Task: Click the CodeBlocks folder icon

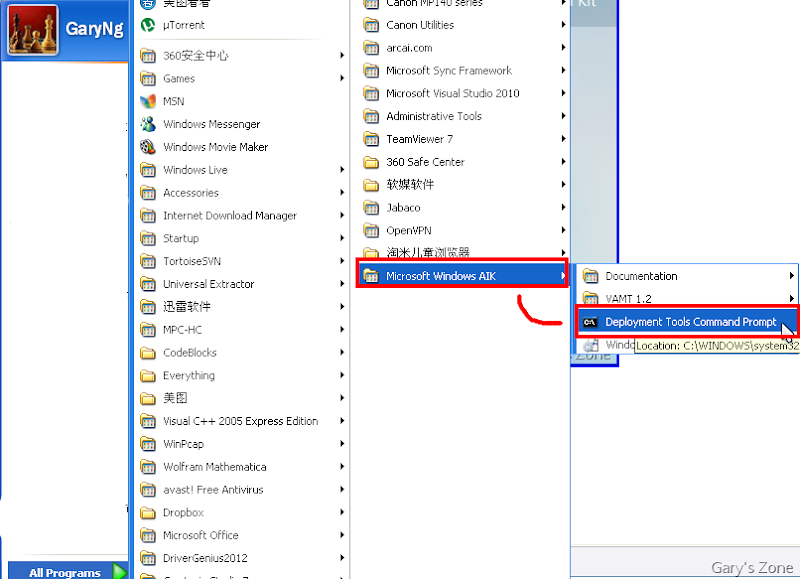Action: 148,353
